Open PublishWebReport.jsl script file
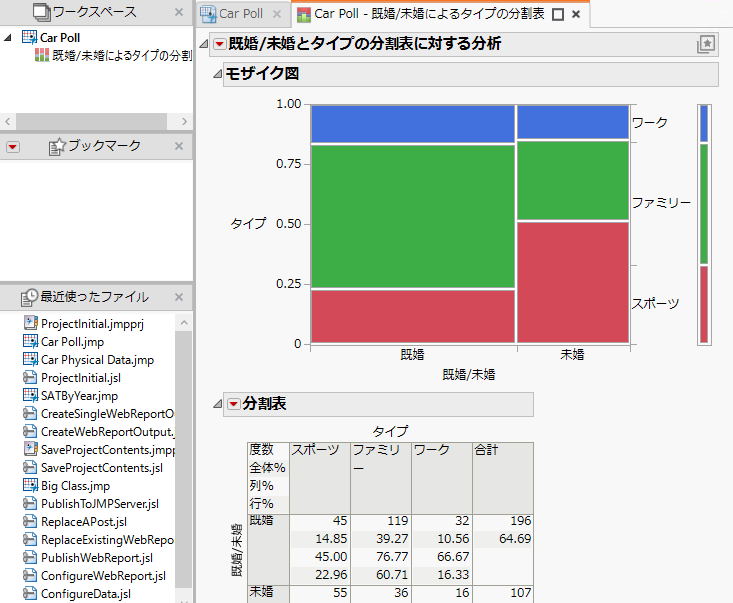The width and height of the screenshot is (733, 603). point(88,558)
